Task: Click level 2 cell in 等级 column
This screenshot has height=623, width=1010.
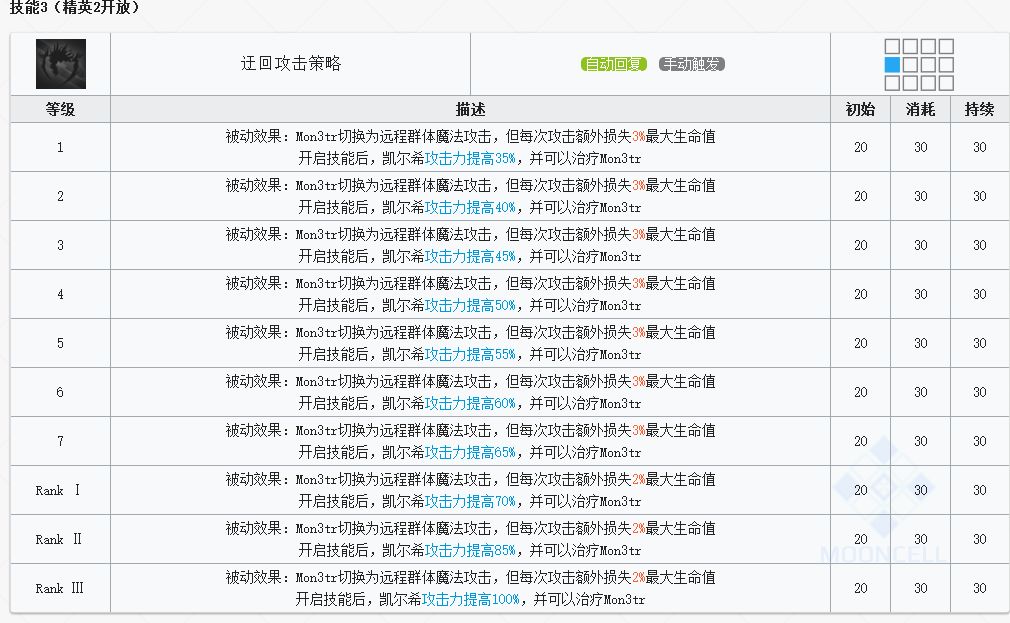Action: pyautogui.click(x=61, y=196)
